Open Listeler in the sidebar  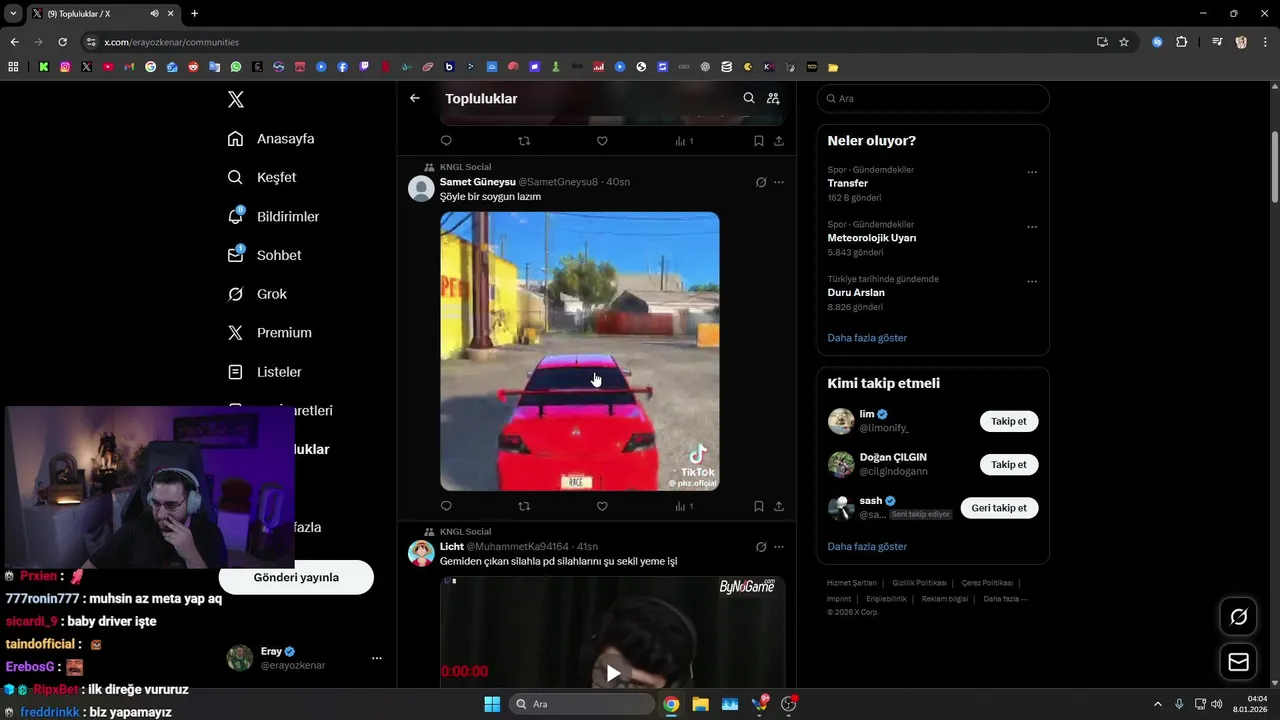click(x=264, y=372)
